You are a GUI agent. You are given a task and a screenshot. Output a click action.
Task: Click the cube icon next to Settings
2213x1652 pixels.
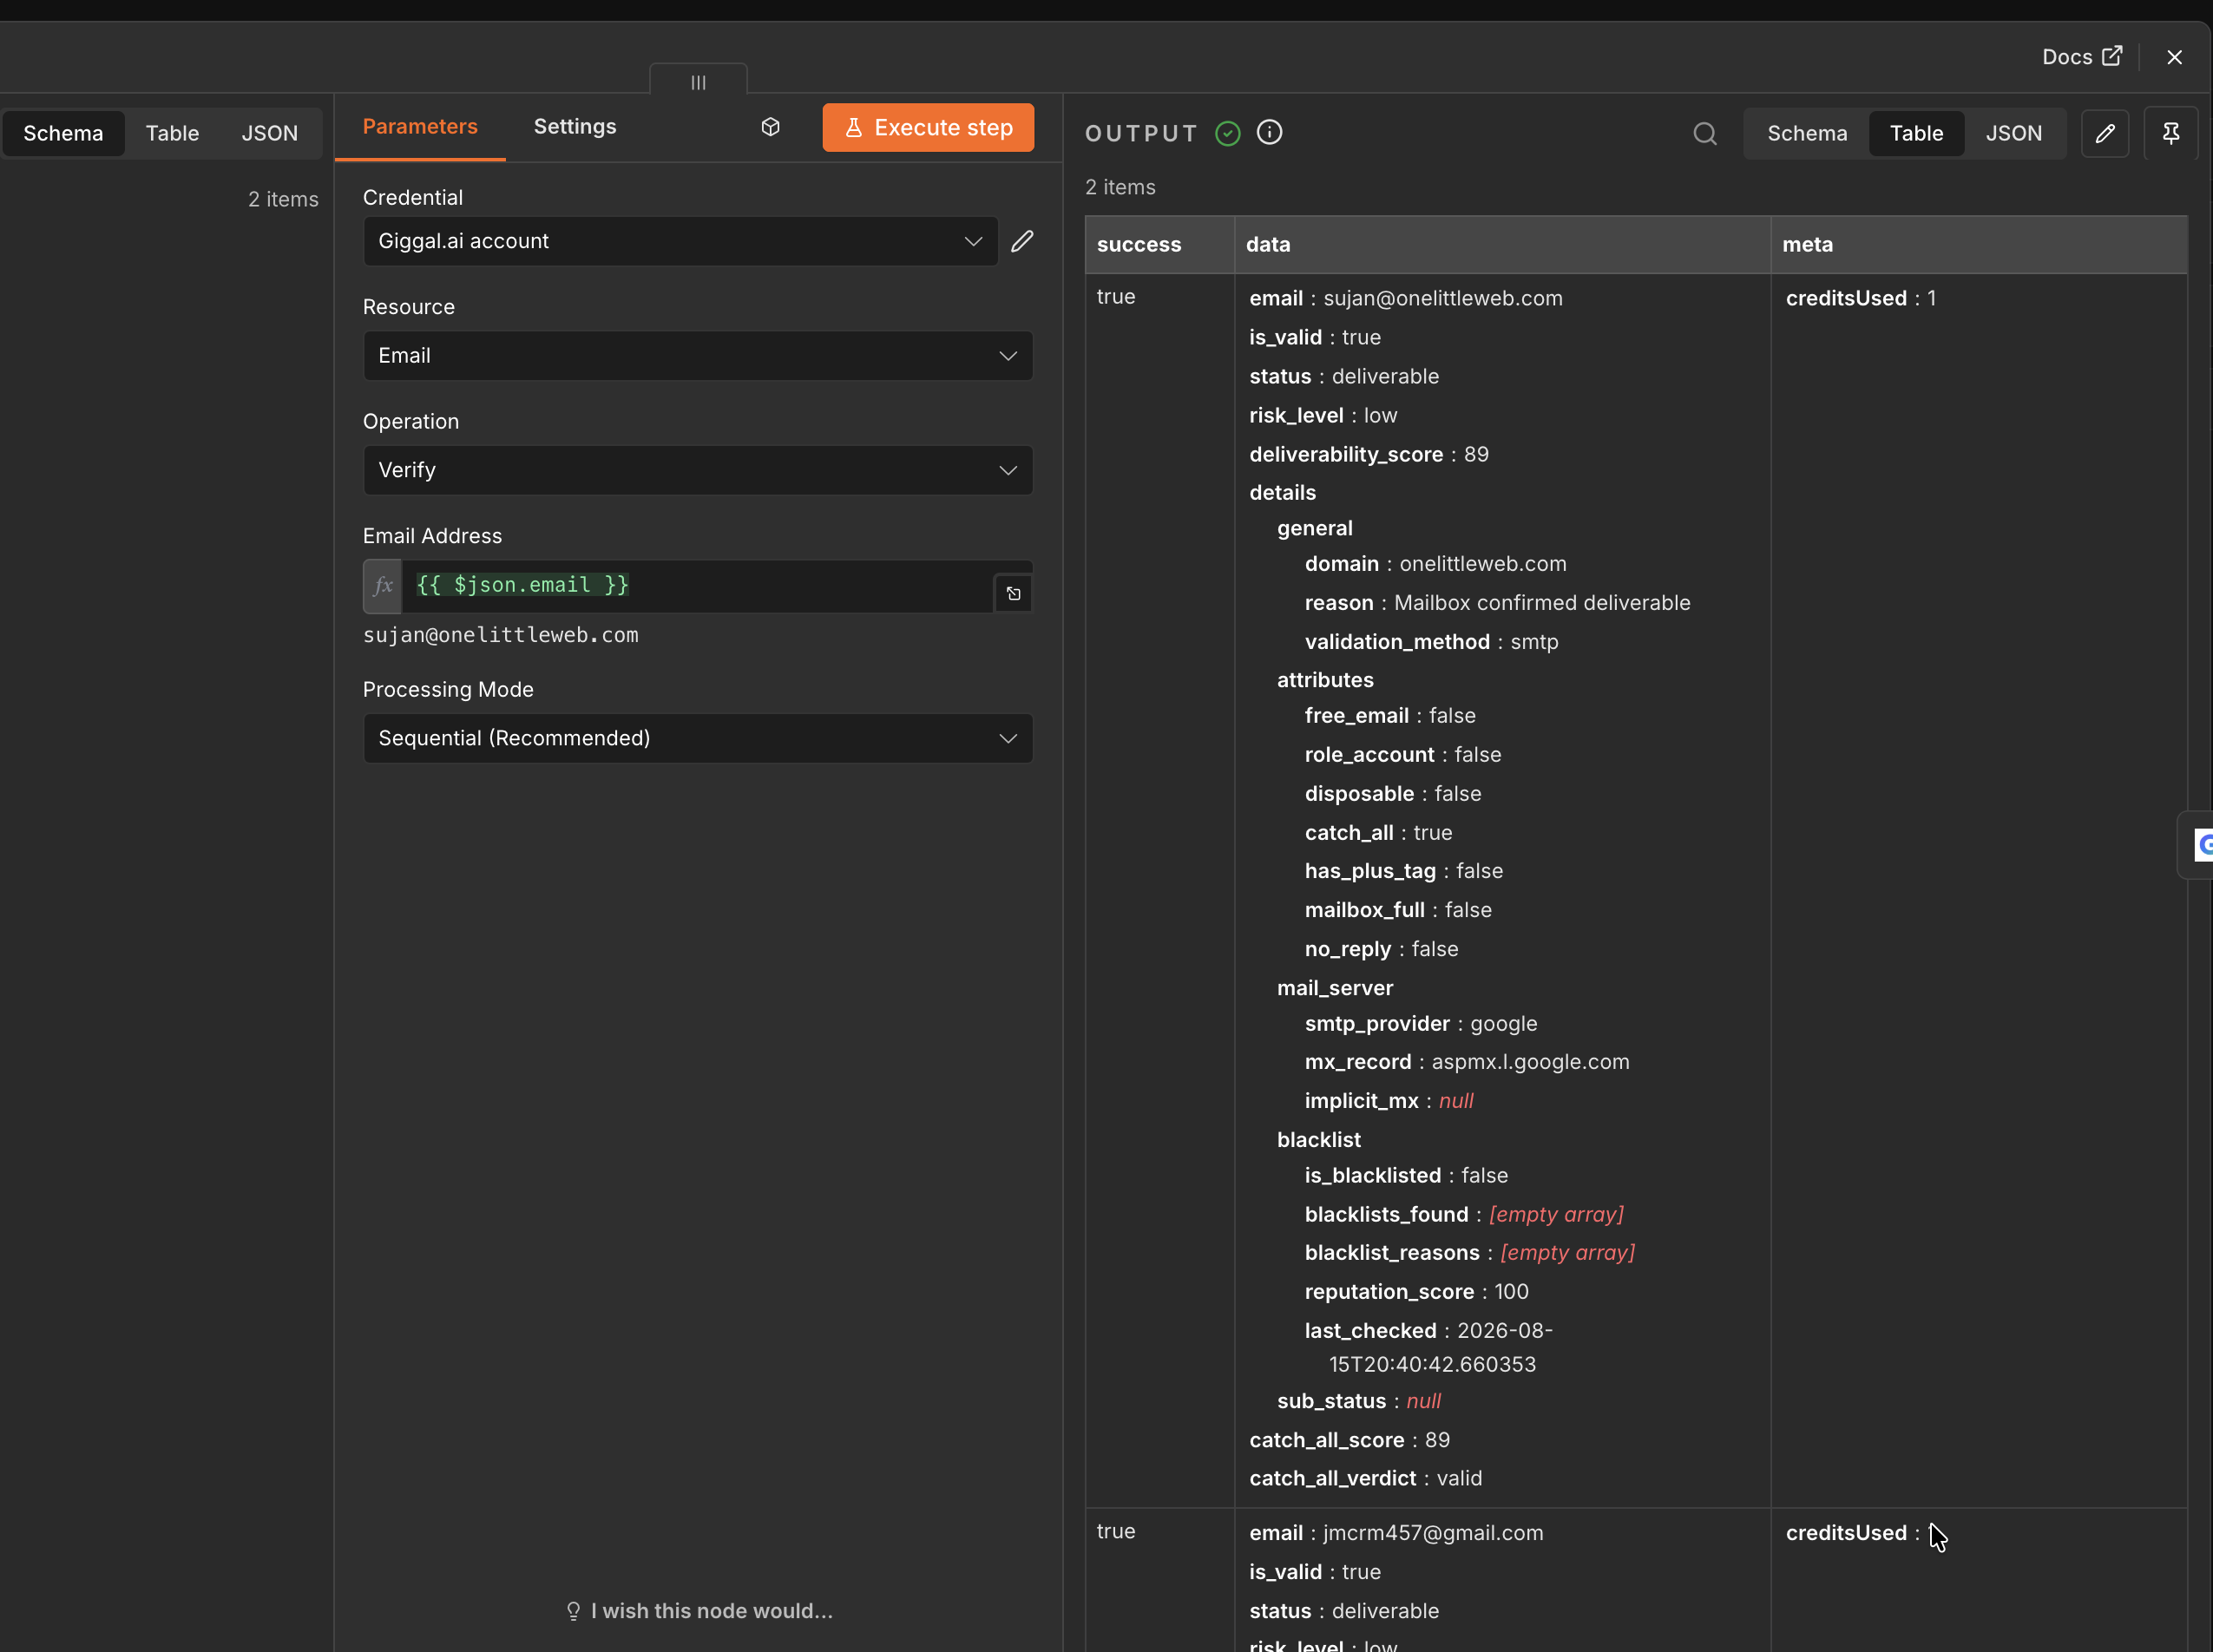770,127
